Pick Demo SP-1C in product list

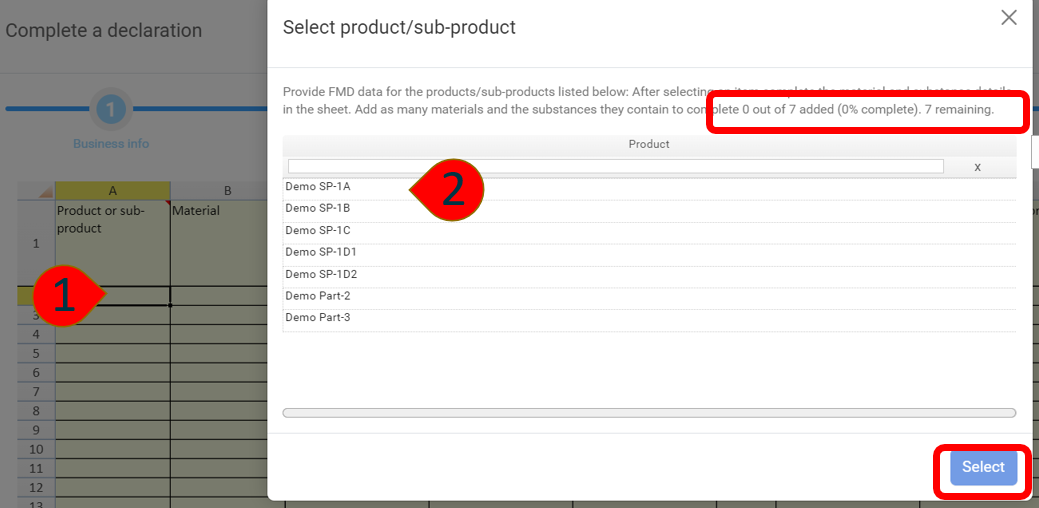(318, 230)
